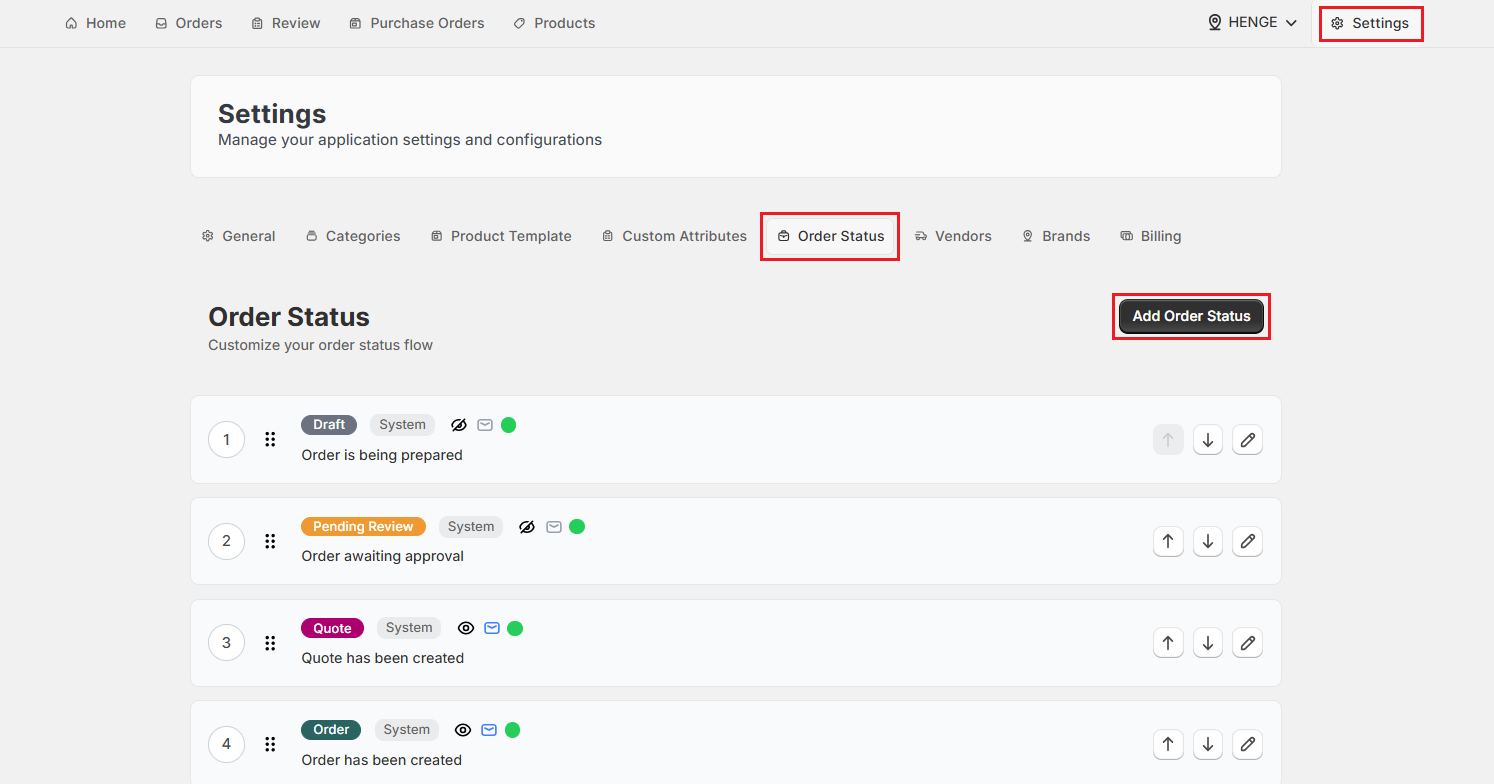Move Pending Review status up

click(x=1168, y=541)
